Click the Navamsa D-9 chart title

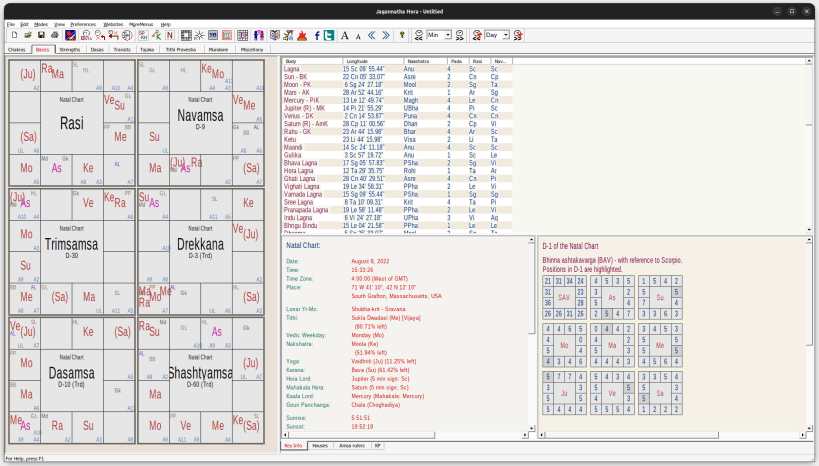coord(200,118)
